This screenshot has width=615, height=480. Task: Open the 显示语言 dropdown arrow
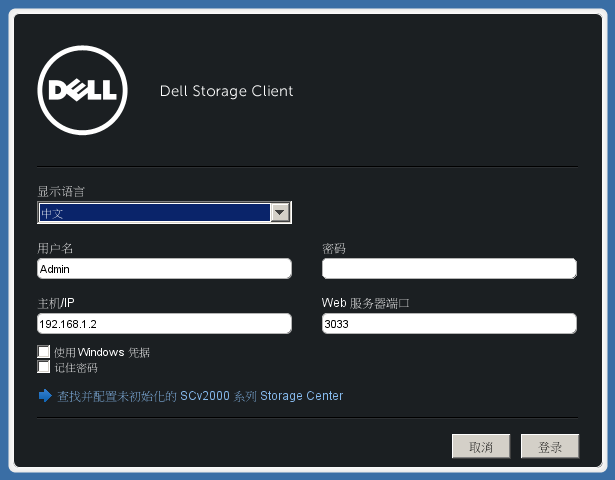click(280, 213)
